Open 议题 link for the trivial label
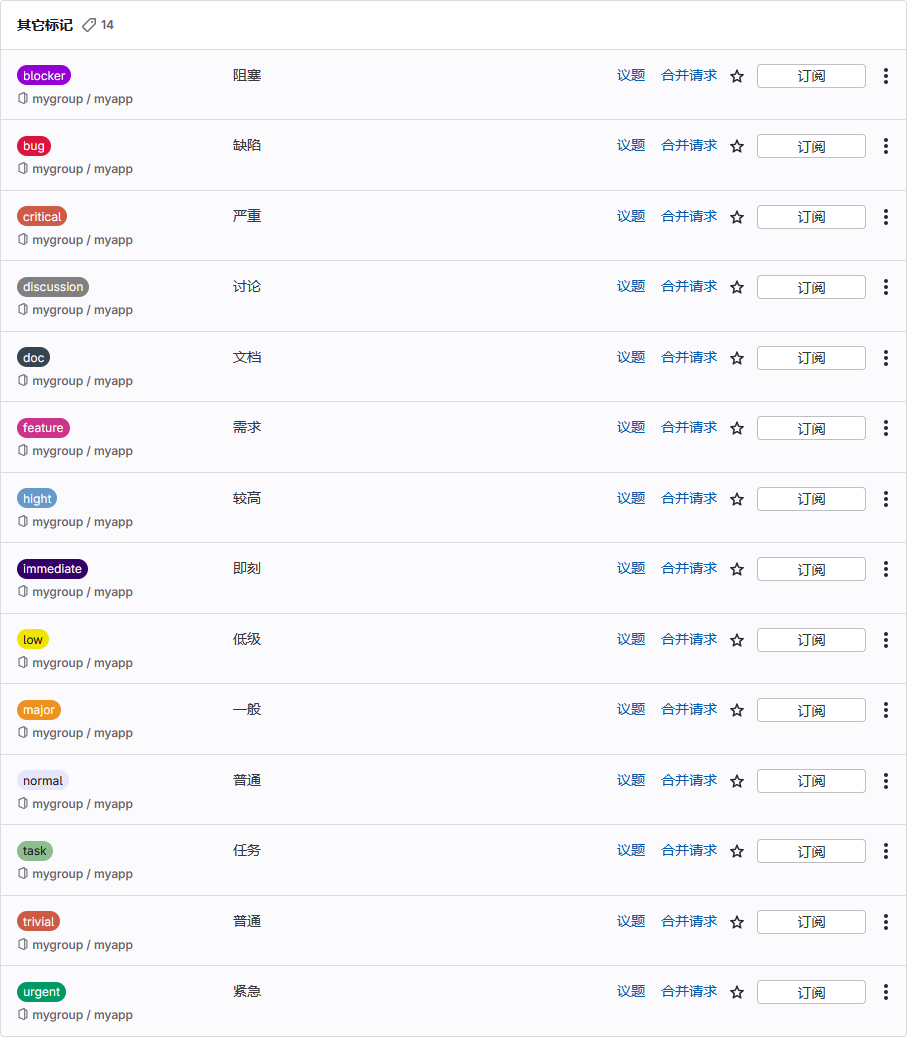This screenshot has height=1037, width=907. (631, 921)
